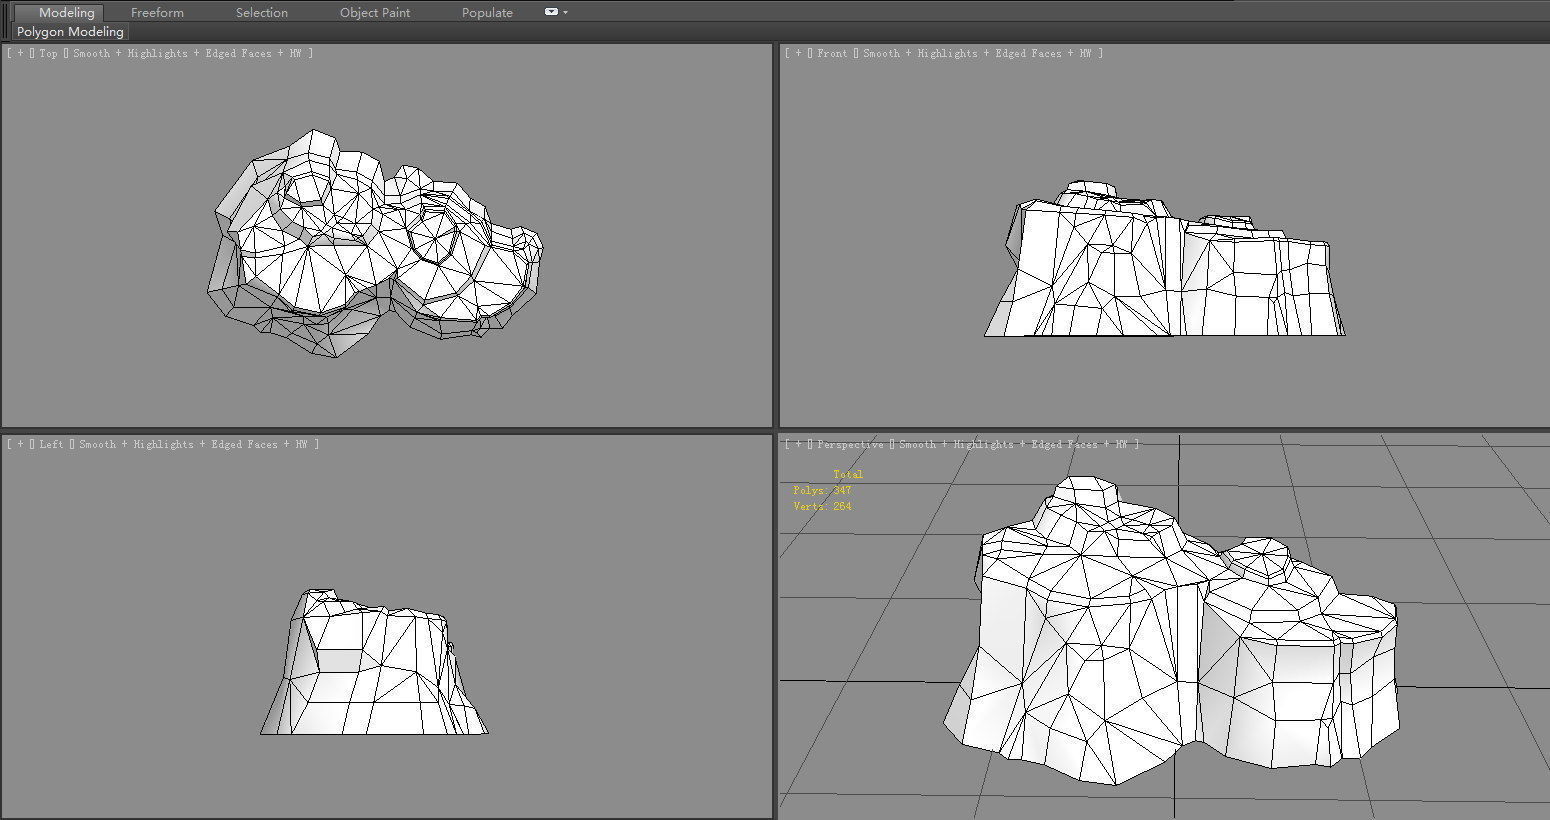Viewport: 1550px width, 820px height.
Task: Open the Top viewport view label menu
Action: tap(49, 53)
